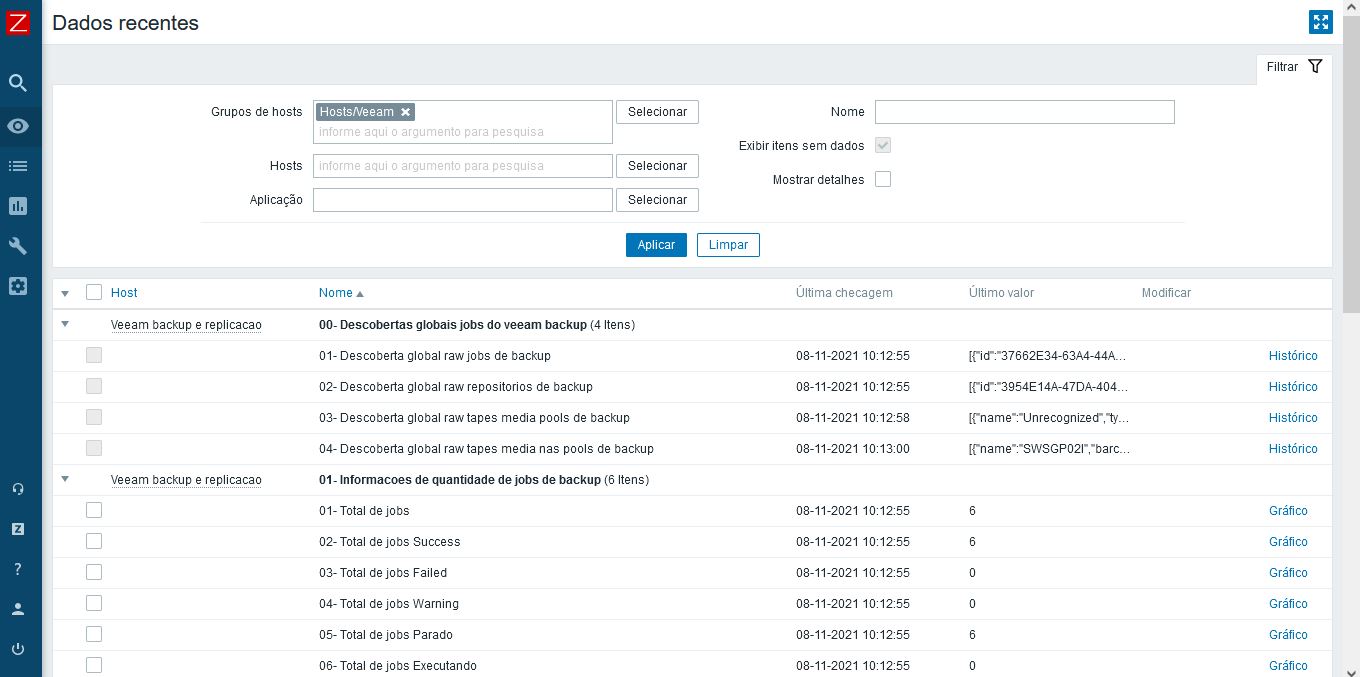The width and height of the screenshot is (1360, 677).
Task: Open the Configuration wrench icon menu
Action: tap(18, 246)
